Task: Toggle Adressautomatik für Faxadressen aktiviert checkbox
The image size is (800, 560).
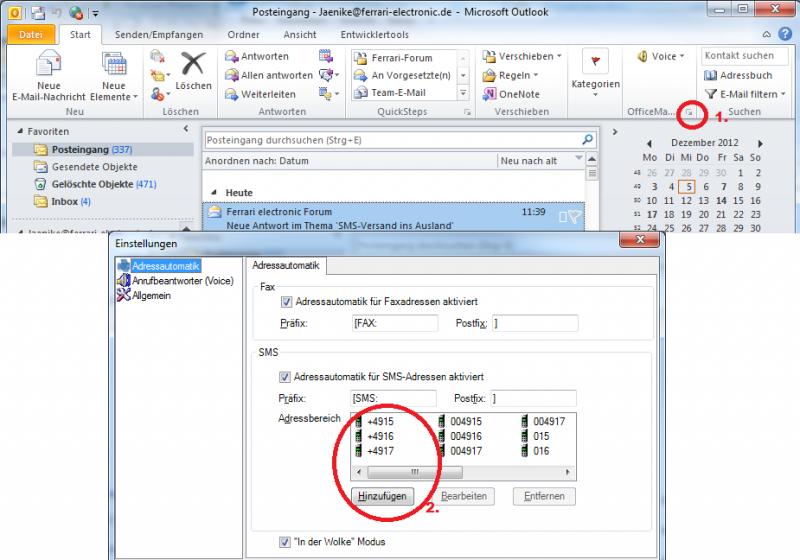Action: tap(287, 301)
